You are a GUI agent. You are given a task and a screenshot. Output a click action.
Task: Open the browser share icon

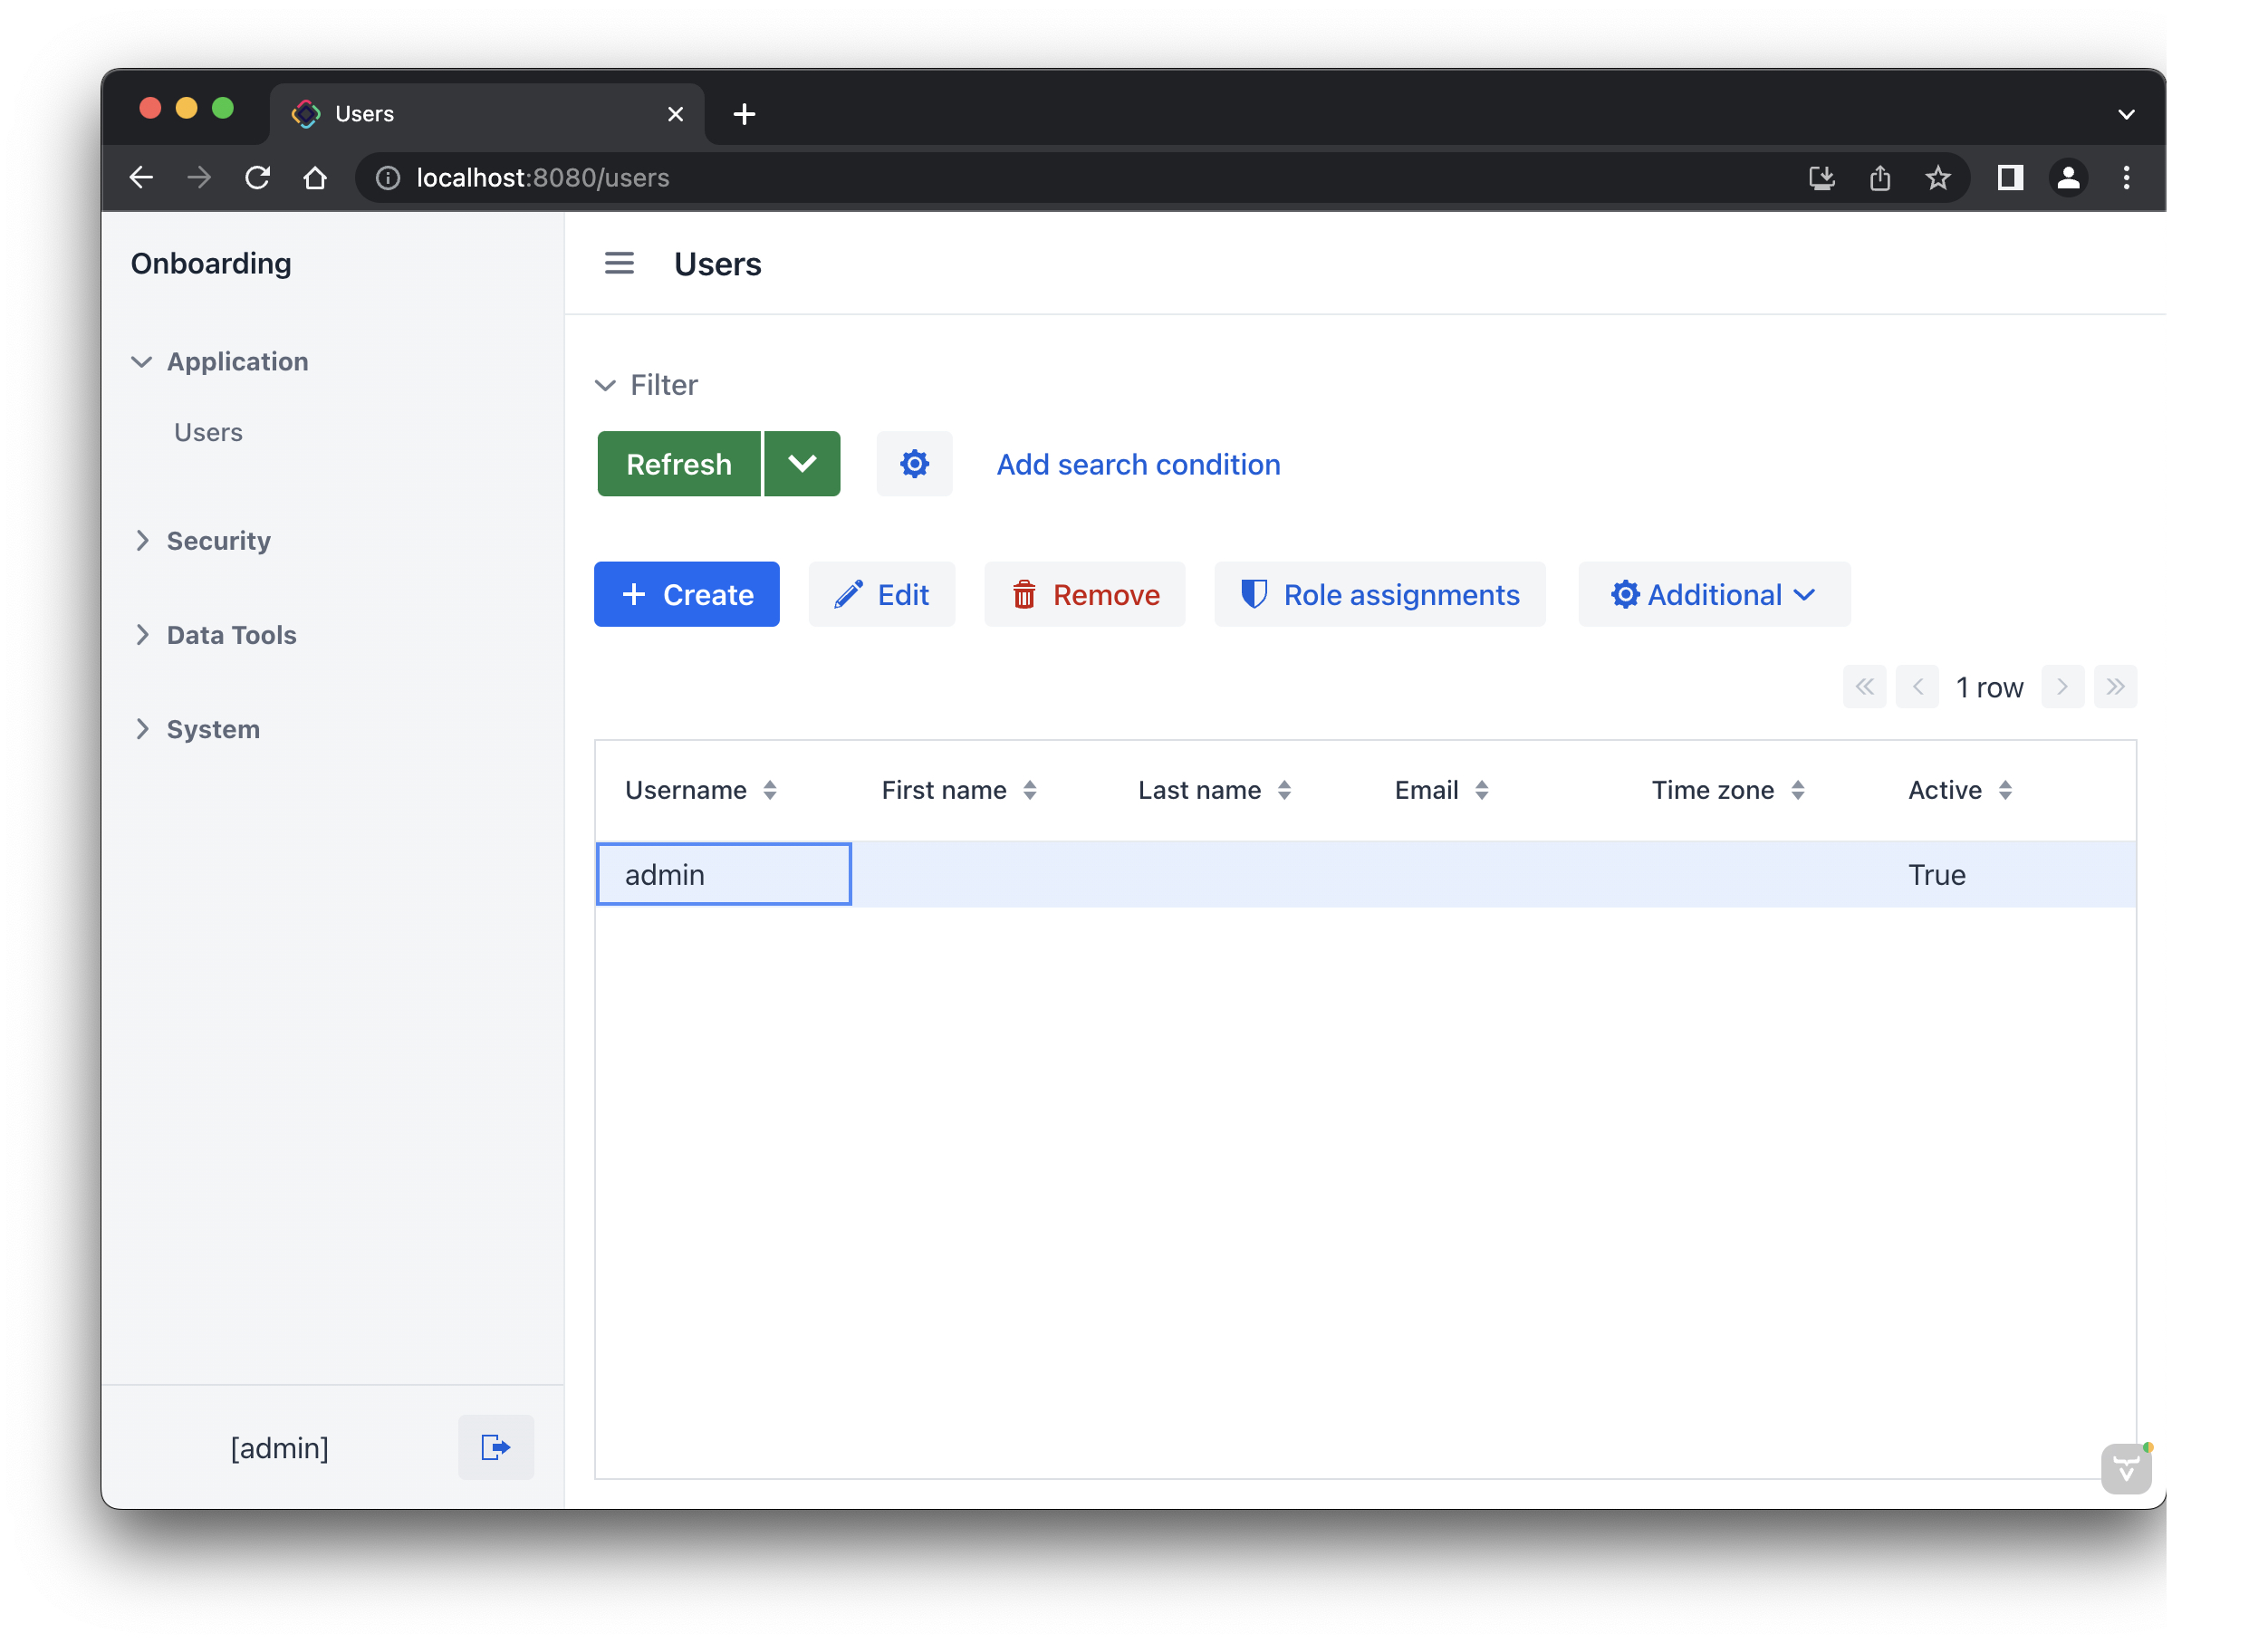(x=1879, y=177)
